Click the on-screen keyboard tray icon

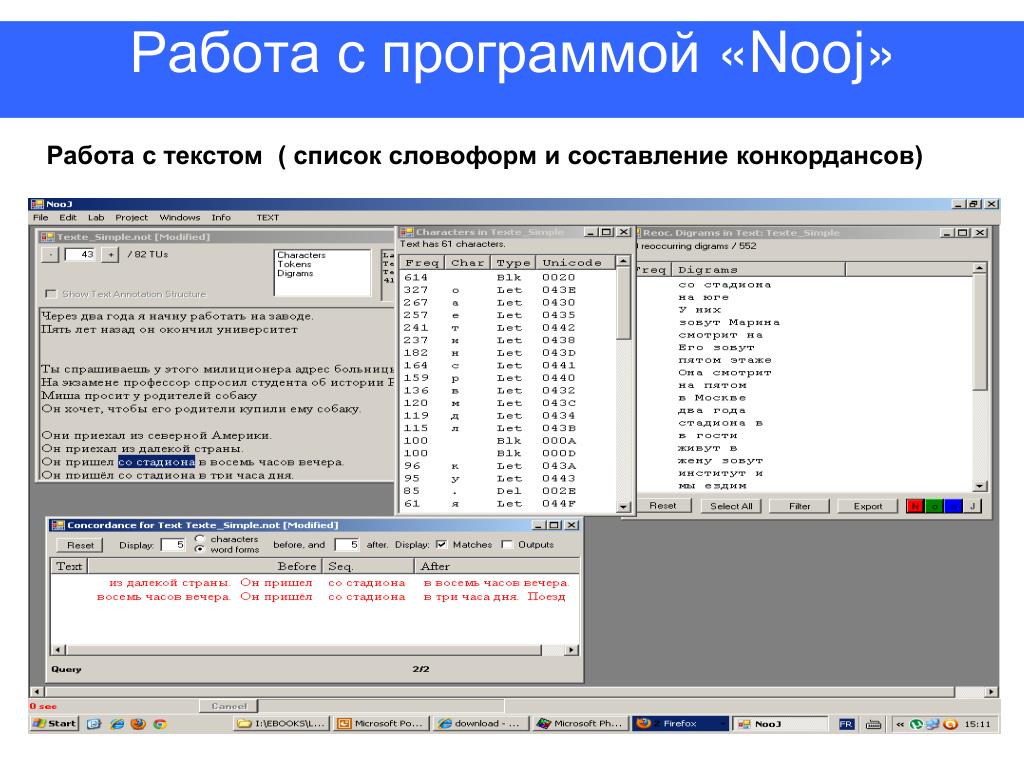pos(873,724)
